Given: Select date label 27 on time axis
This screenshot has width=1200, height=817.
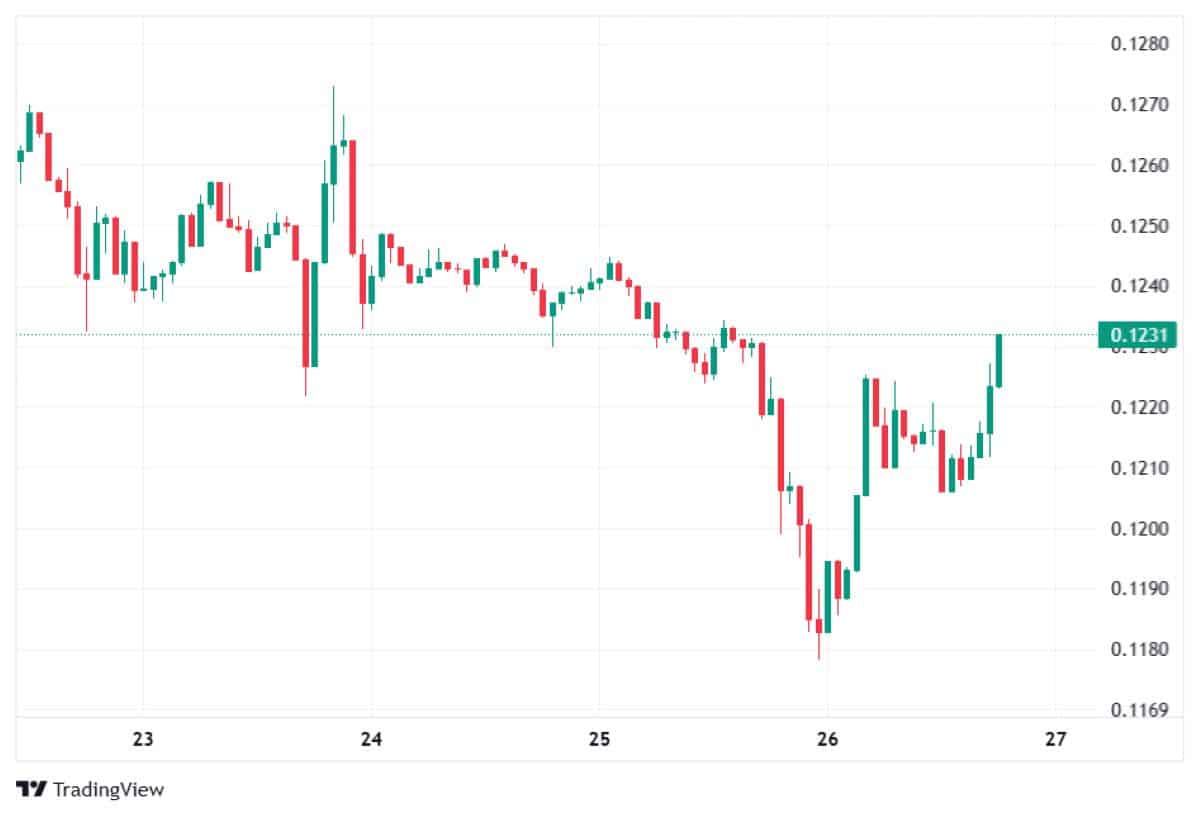Looking at the screenshot, I should tap(1055, 740).
